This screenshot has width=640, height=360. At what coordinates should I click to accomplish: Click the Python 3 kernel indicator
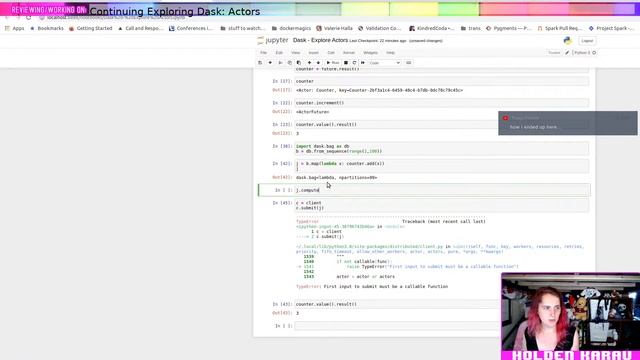(582, 53)
